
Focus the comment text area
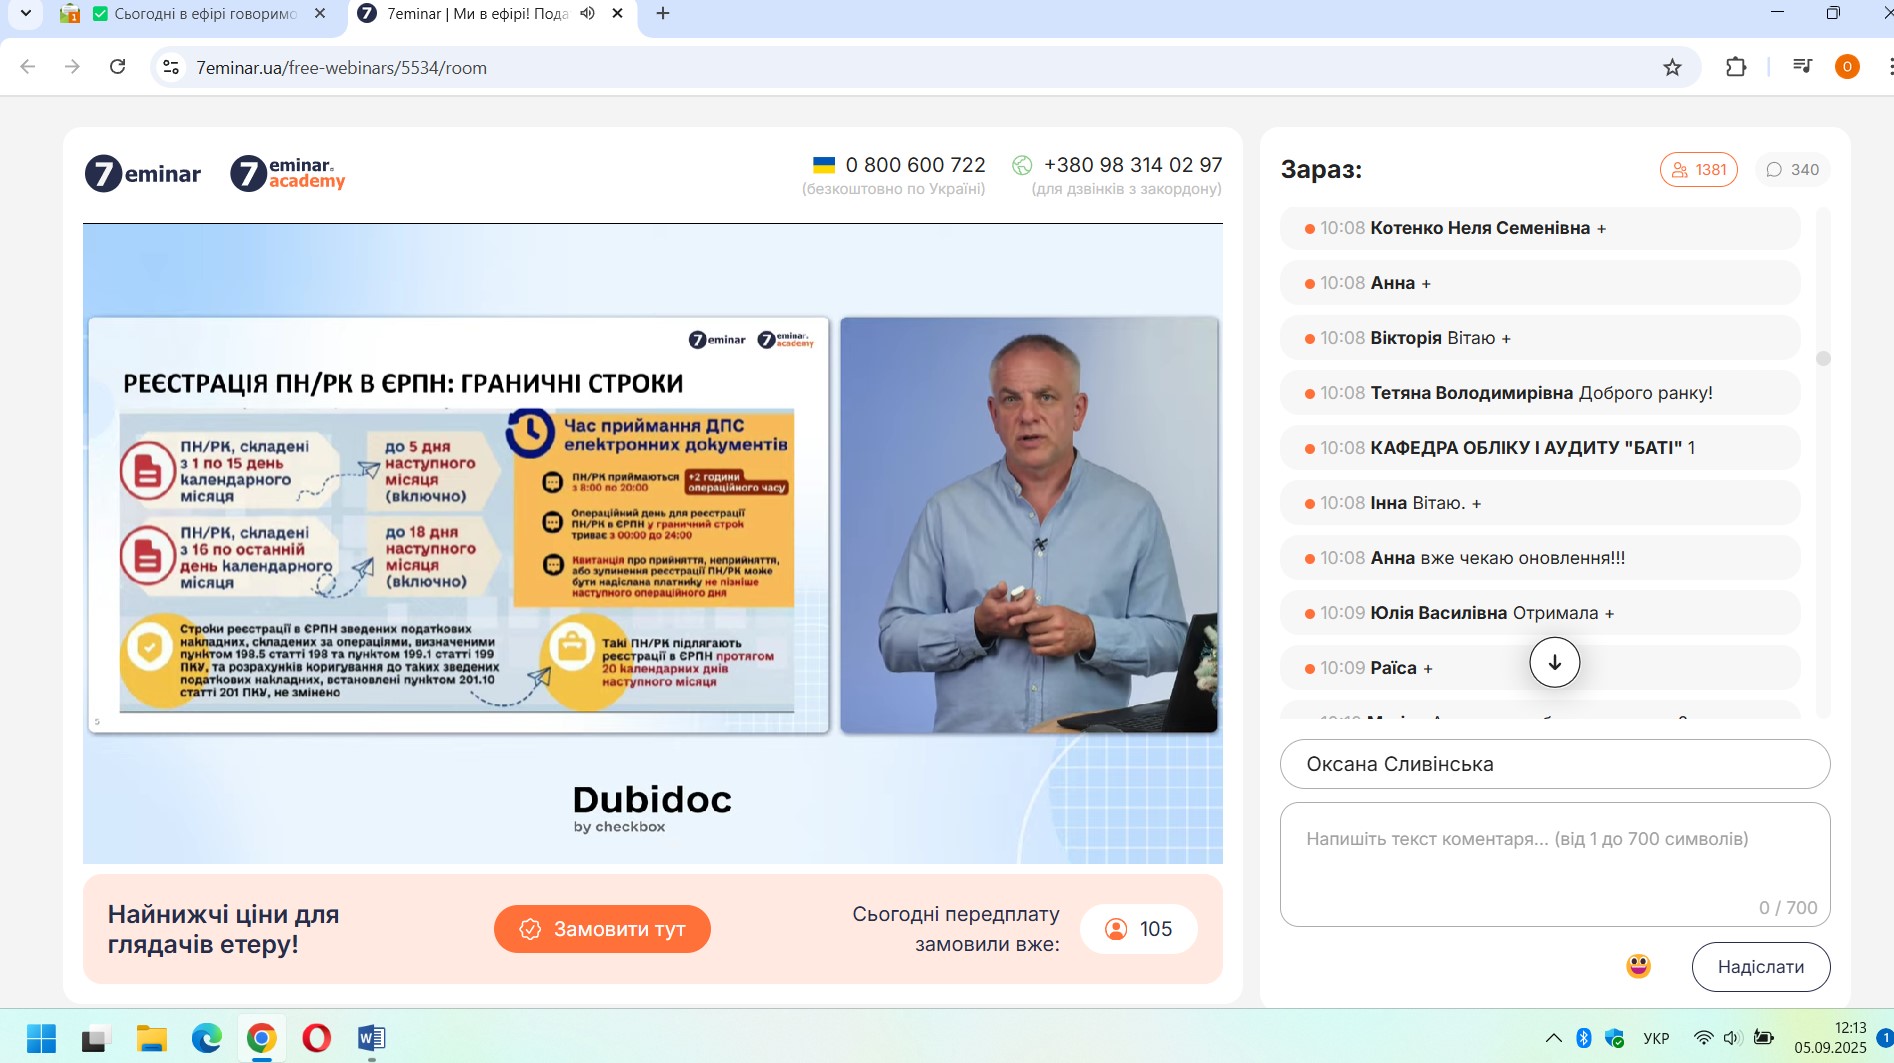point(1555,864)
